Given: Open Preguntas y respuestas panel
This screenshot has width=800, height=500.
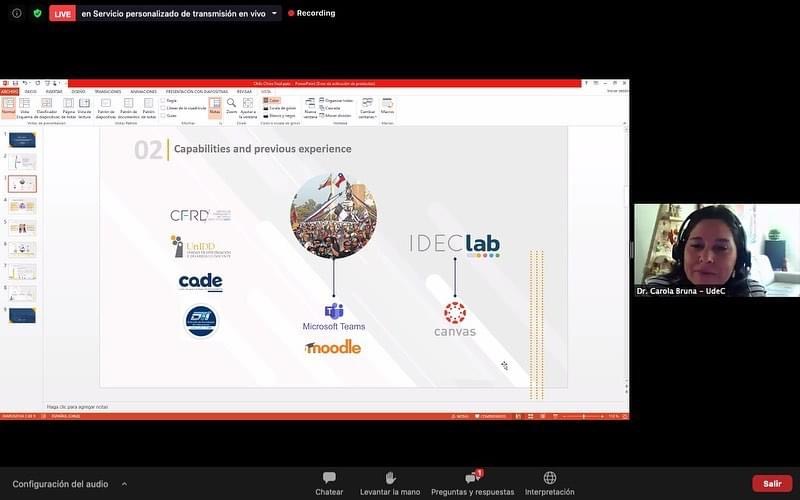Looking at the screenshot, I should [x=472, y=484].
